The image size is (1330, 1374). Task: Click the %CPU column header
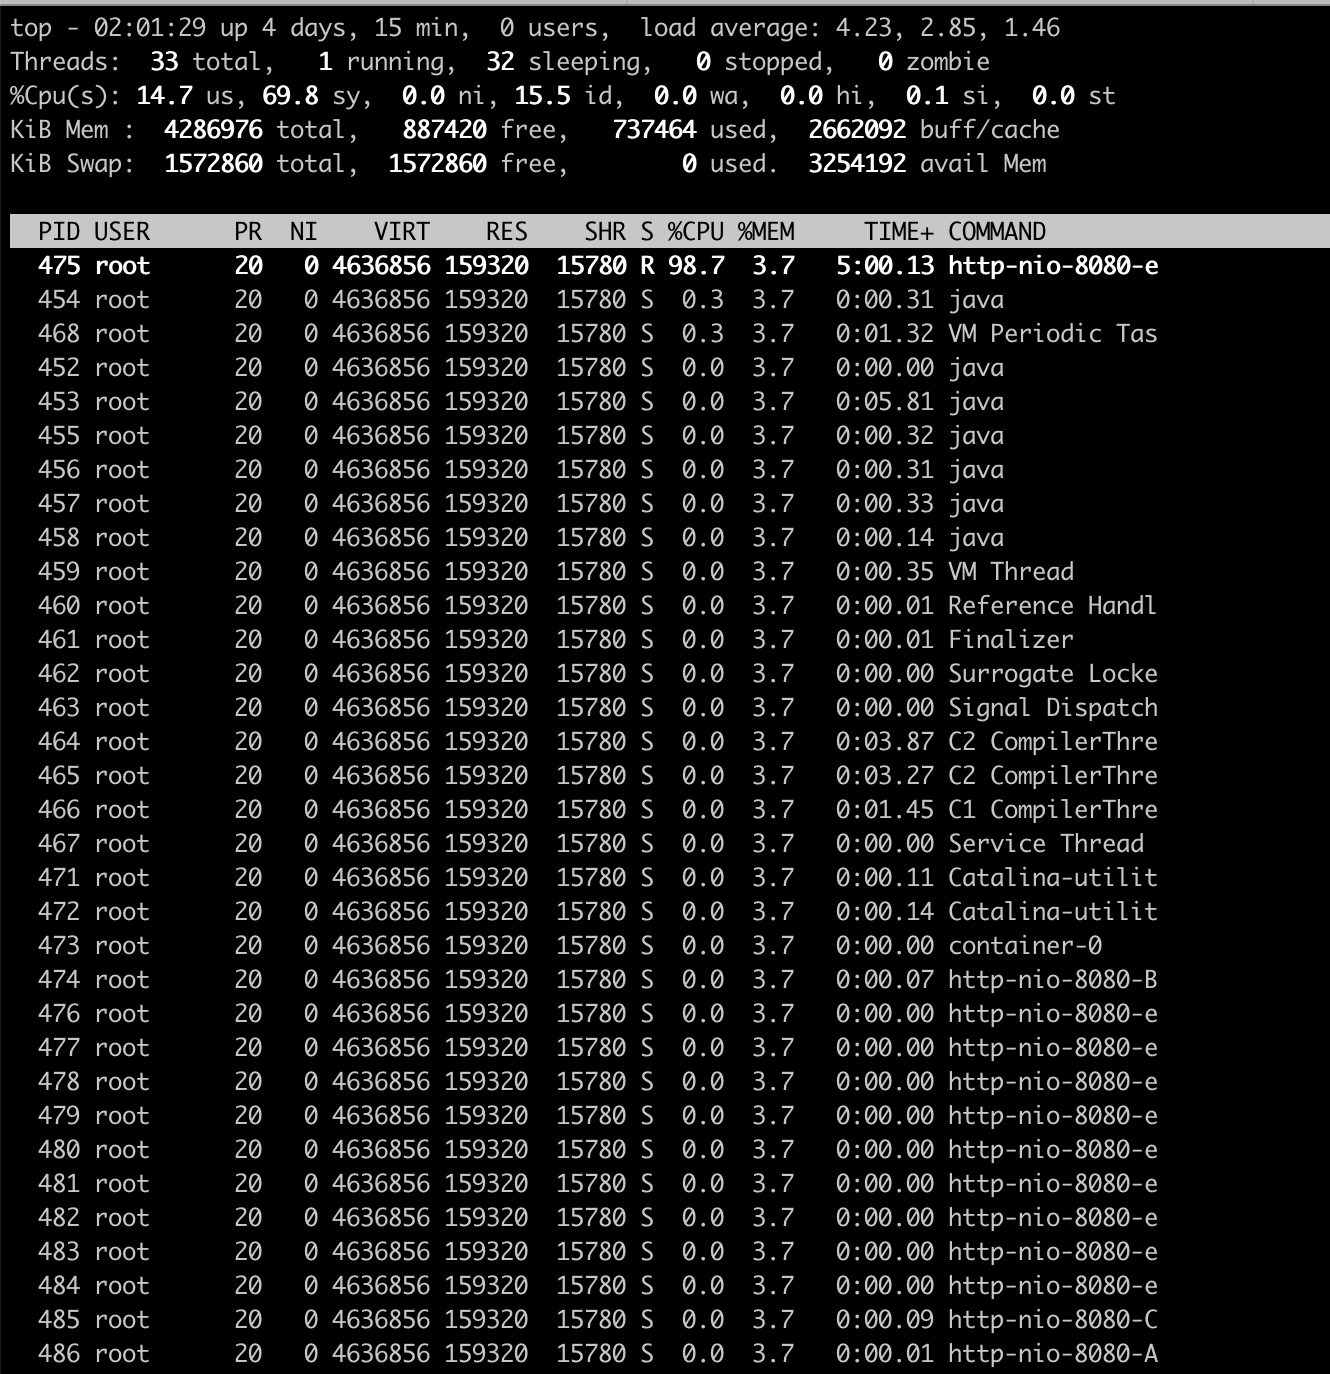[696, 232]
